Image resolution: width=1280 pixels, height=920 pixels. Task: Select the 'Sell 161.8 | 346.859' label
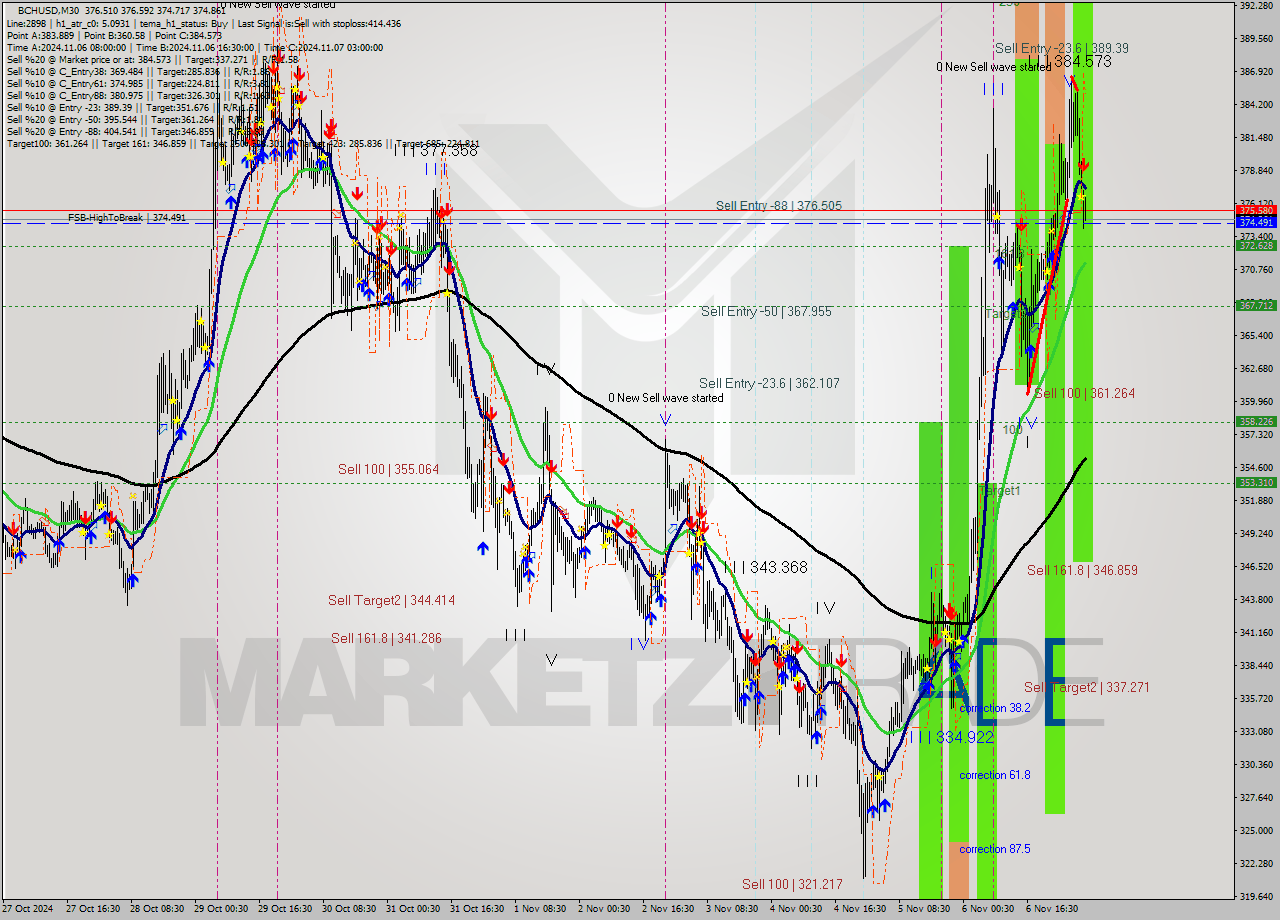tap(1082, 570)
